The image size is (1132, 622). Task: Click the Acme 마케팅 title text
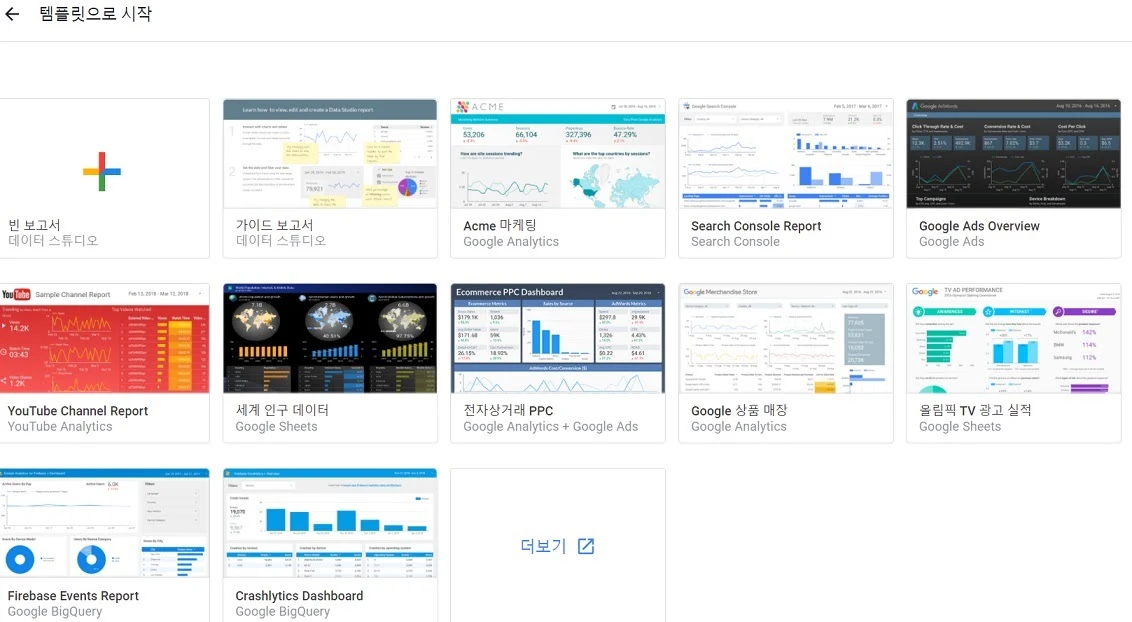click(500, 226)
